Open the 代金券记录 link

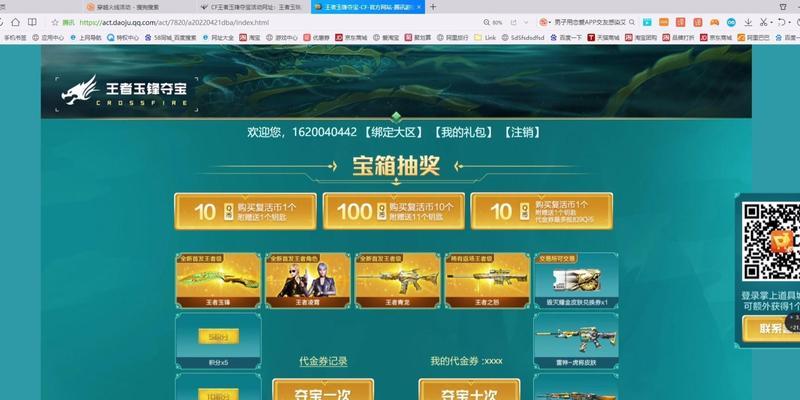tap(323, 361)
